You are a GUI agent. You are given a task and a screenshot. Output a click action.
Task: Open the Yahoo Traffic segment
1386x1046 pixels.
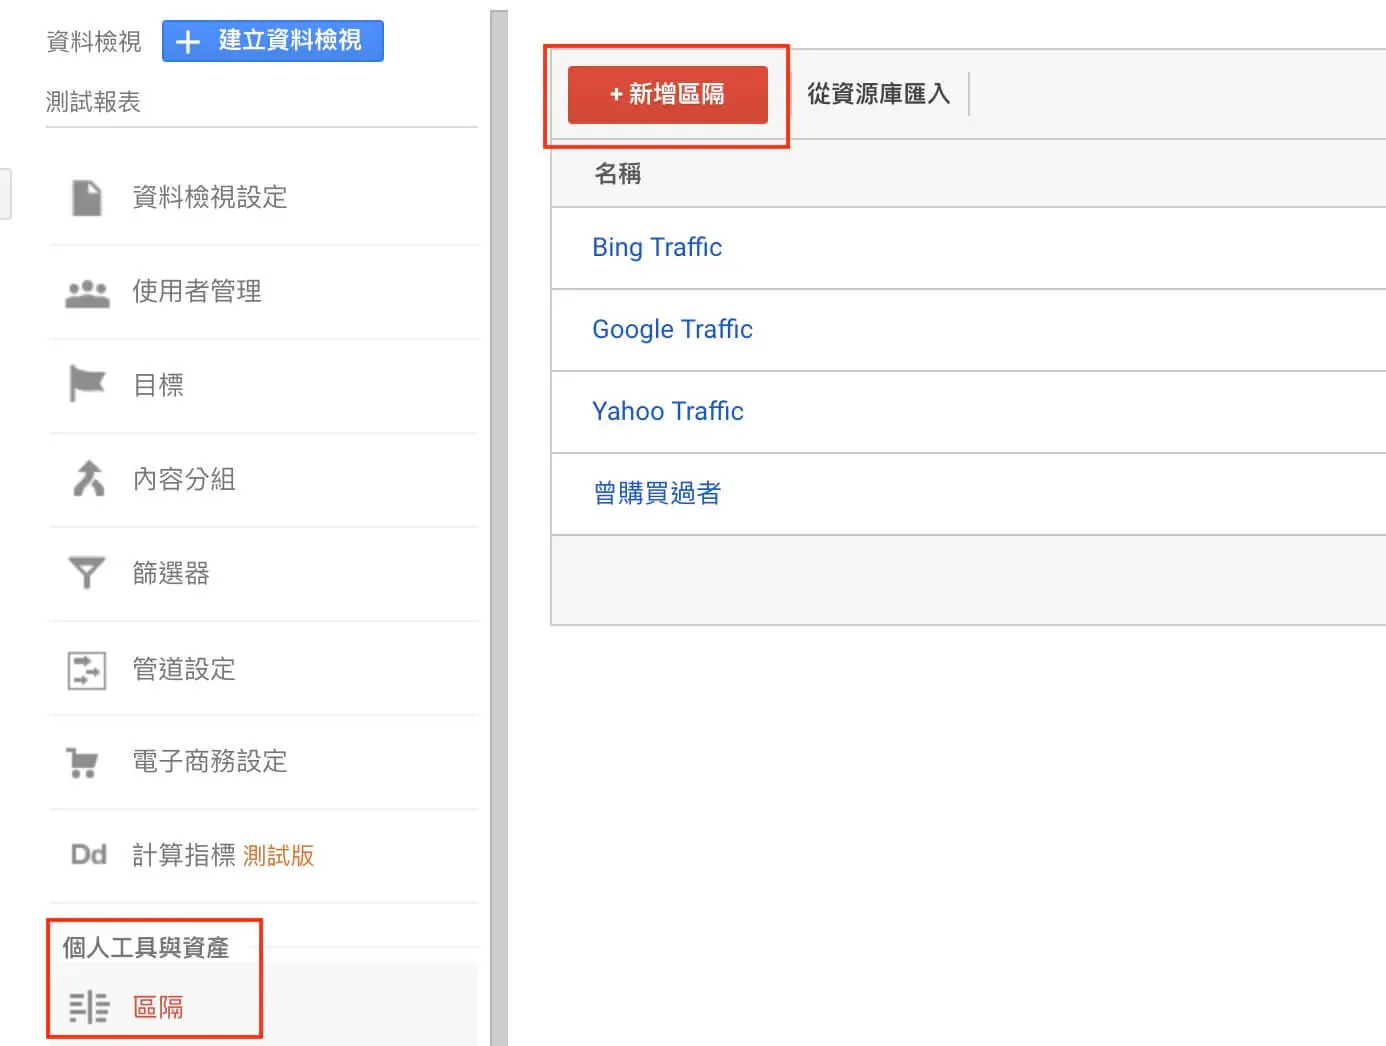(667, 411)
